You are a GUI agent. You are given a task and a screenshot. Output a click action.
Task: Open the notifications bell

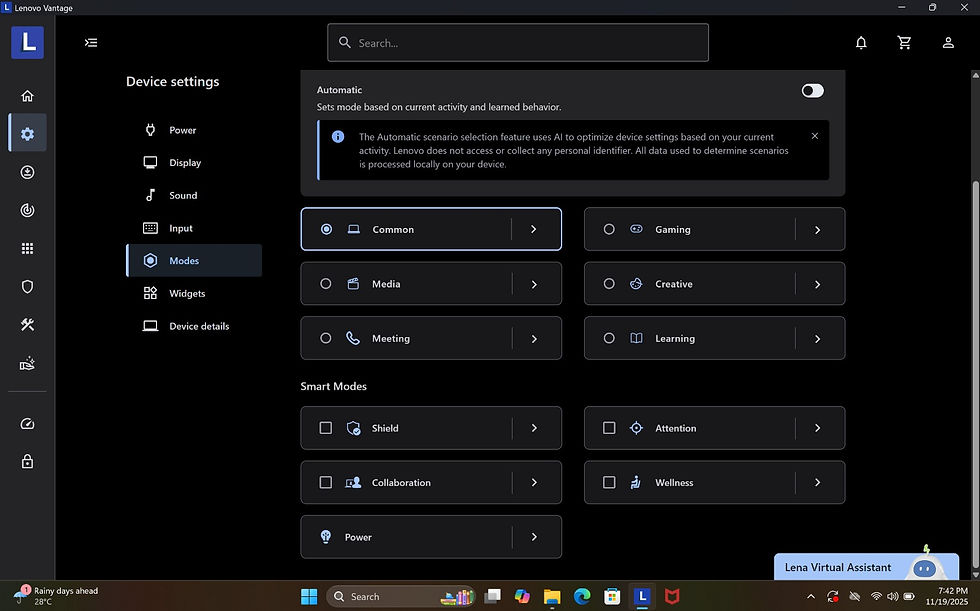pos(861,42)
